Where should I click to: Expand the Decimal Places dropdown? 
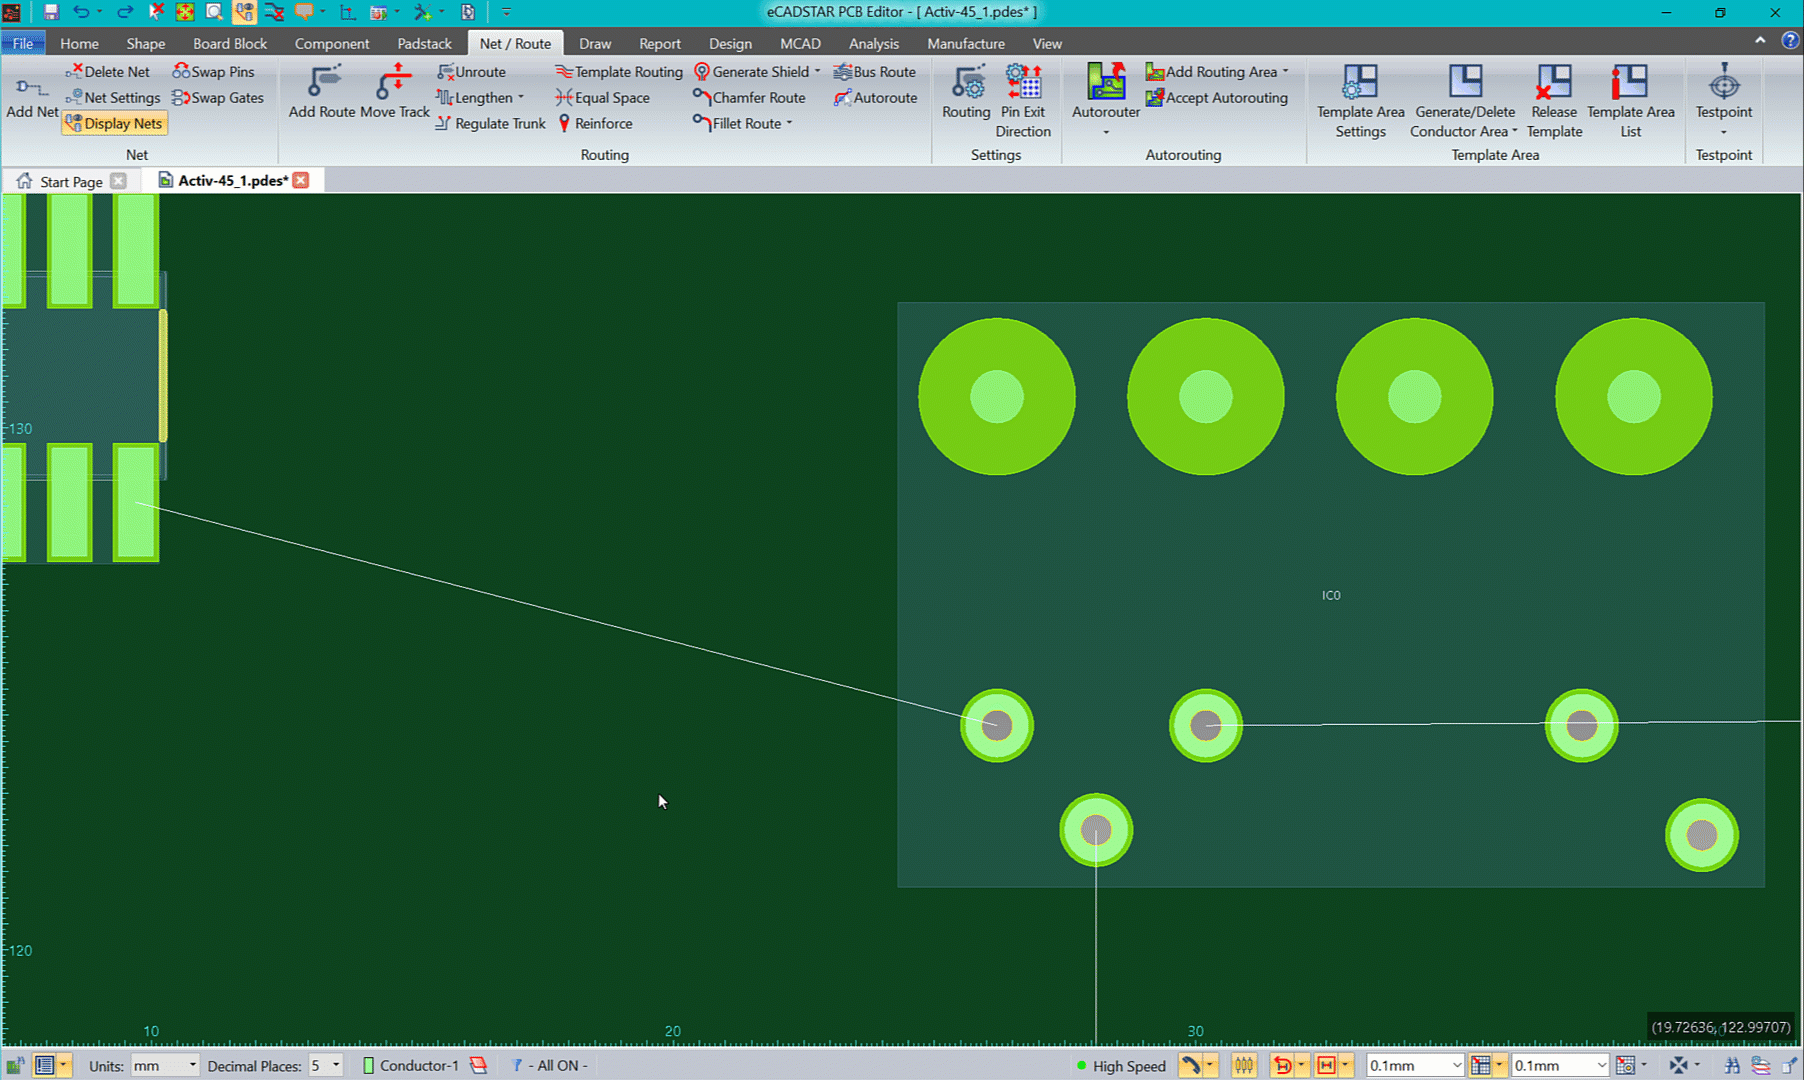point(336,1066)
